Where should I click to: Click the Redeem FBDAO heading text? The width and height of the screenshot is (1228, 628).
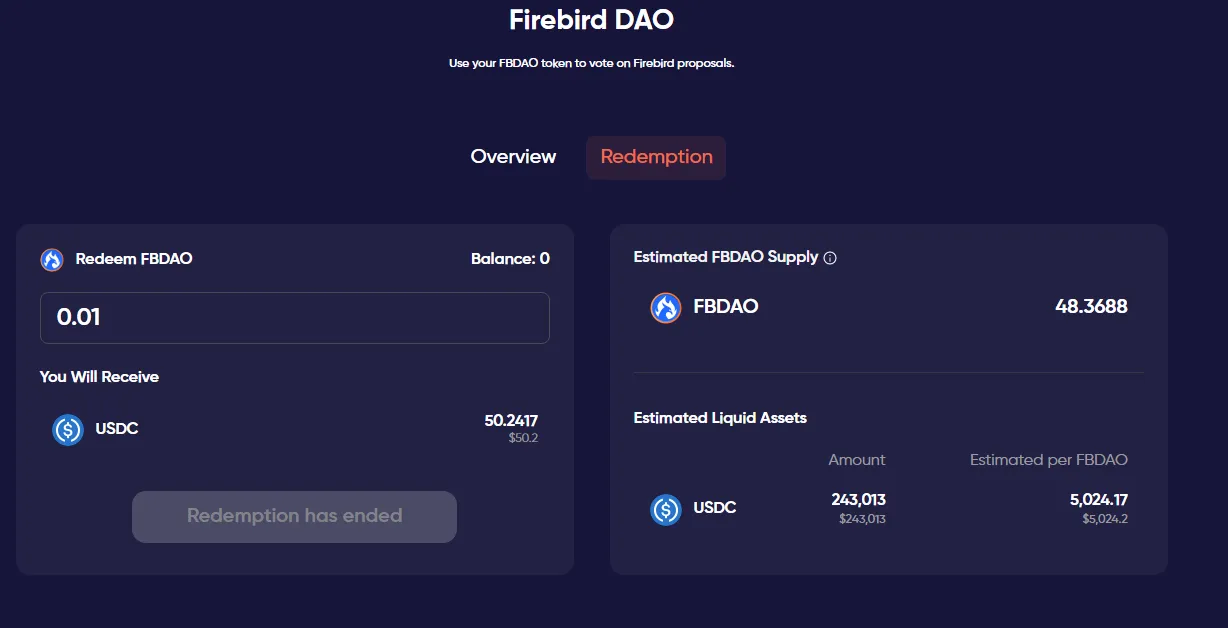click(134, 259)
